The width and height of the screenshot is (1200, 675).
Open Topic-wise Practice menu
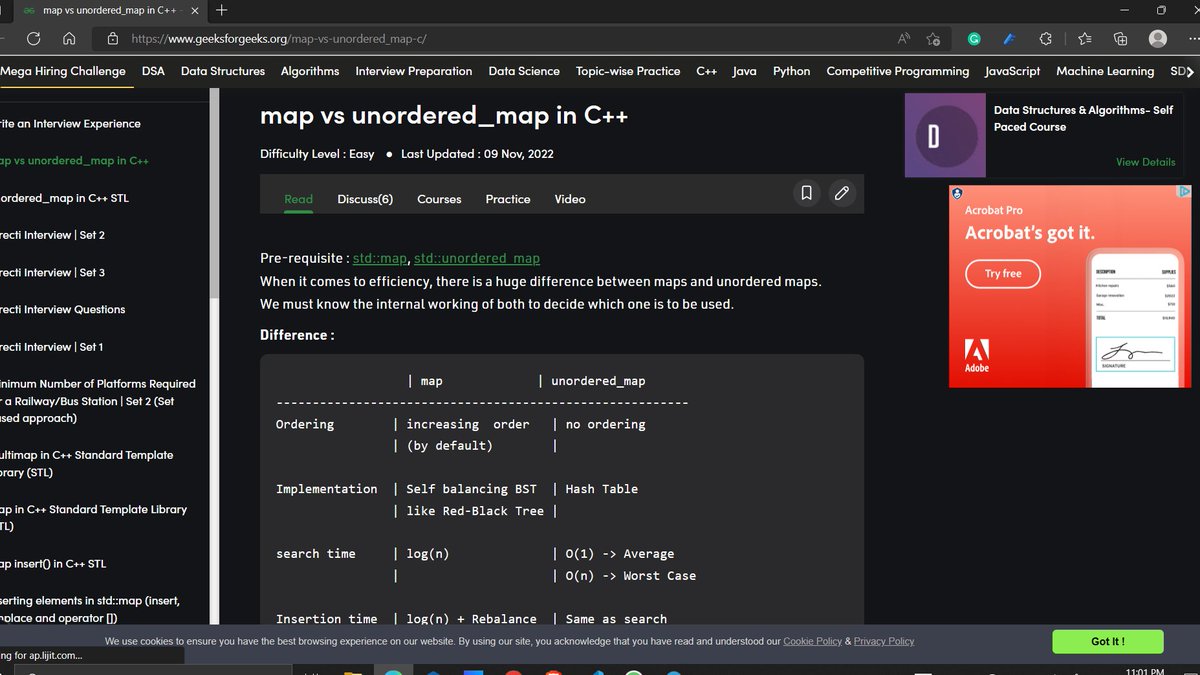(x=628, y=71)
